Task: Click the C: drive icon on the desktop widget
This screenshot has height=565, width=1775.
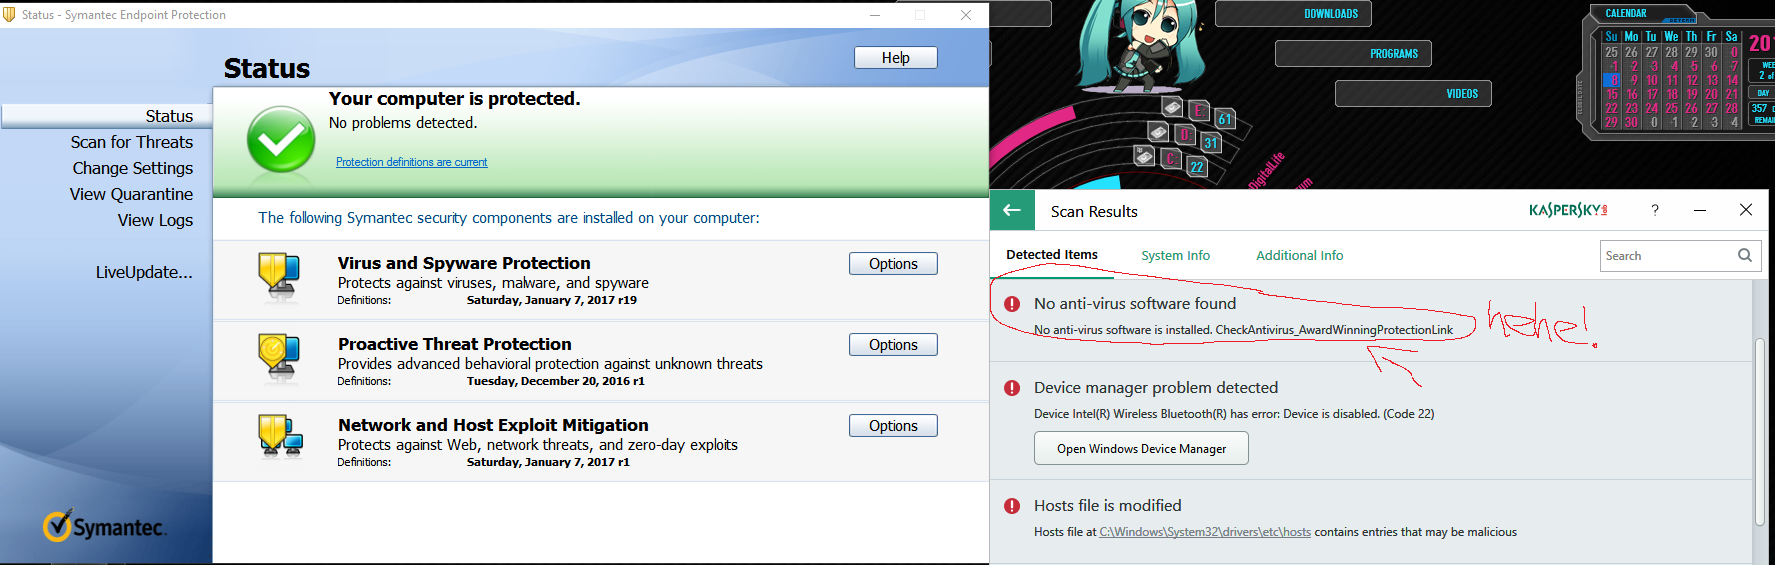Action: (x=1145, y=156)
